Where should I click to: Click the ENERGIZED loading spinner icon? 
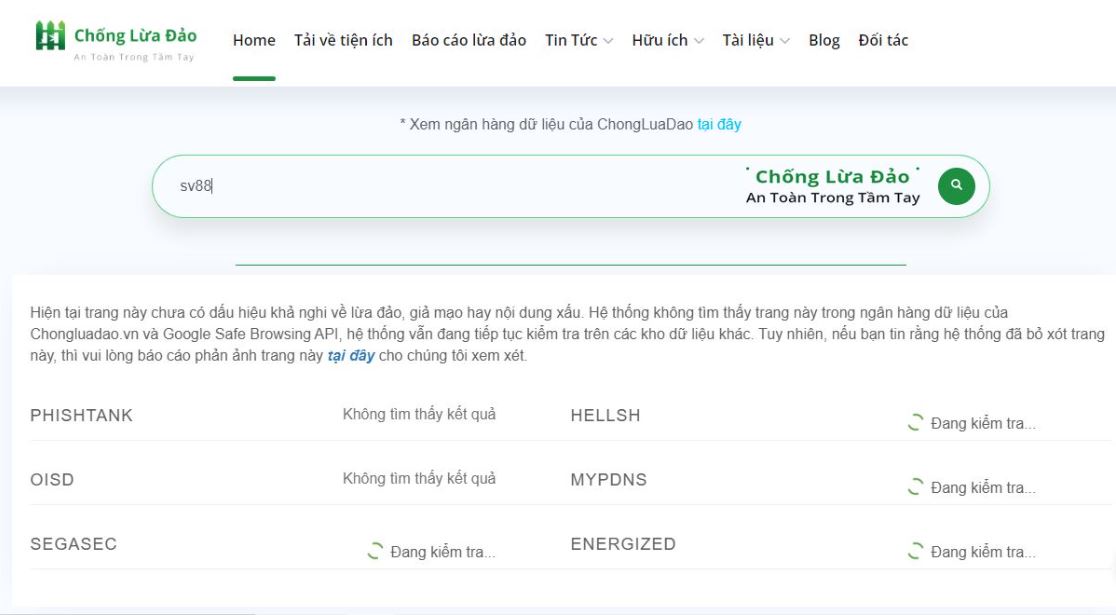[914, 551]
